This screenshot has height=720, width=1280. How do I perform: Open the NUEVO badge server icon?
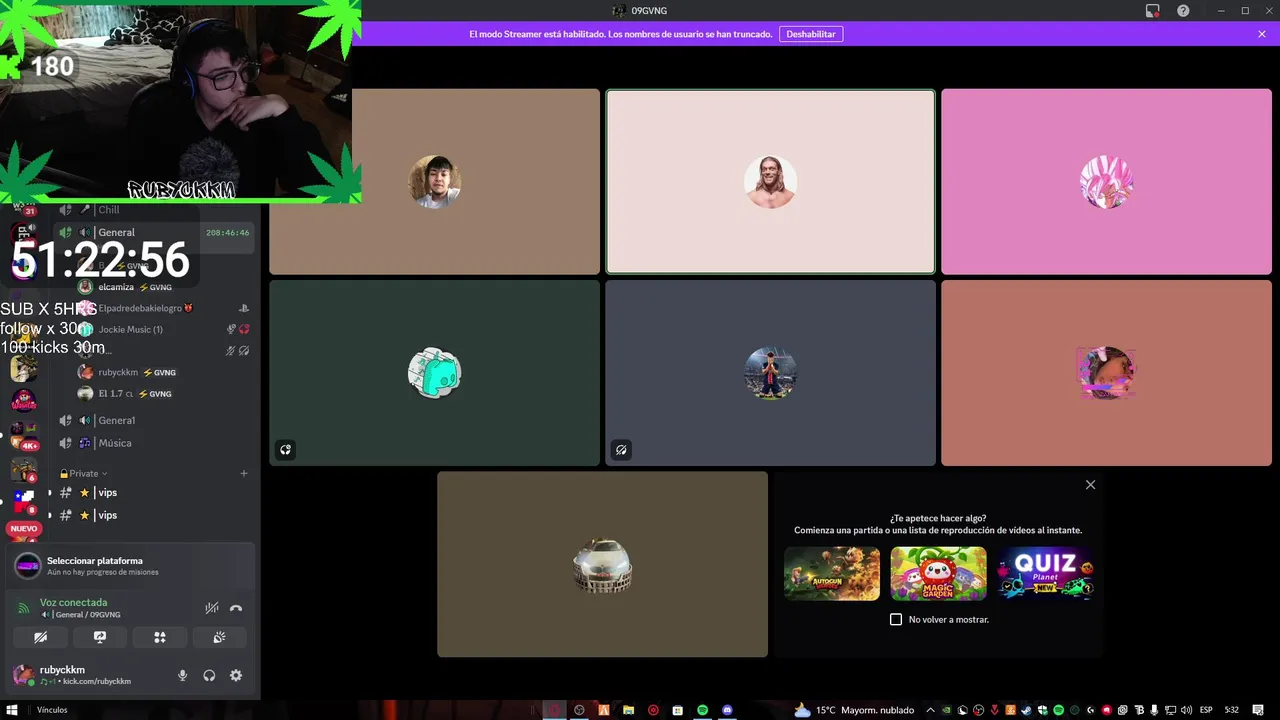[24, 529]
